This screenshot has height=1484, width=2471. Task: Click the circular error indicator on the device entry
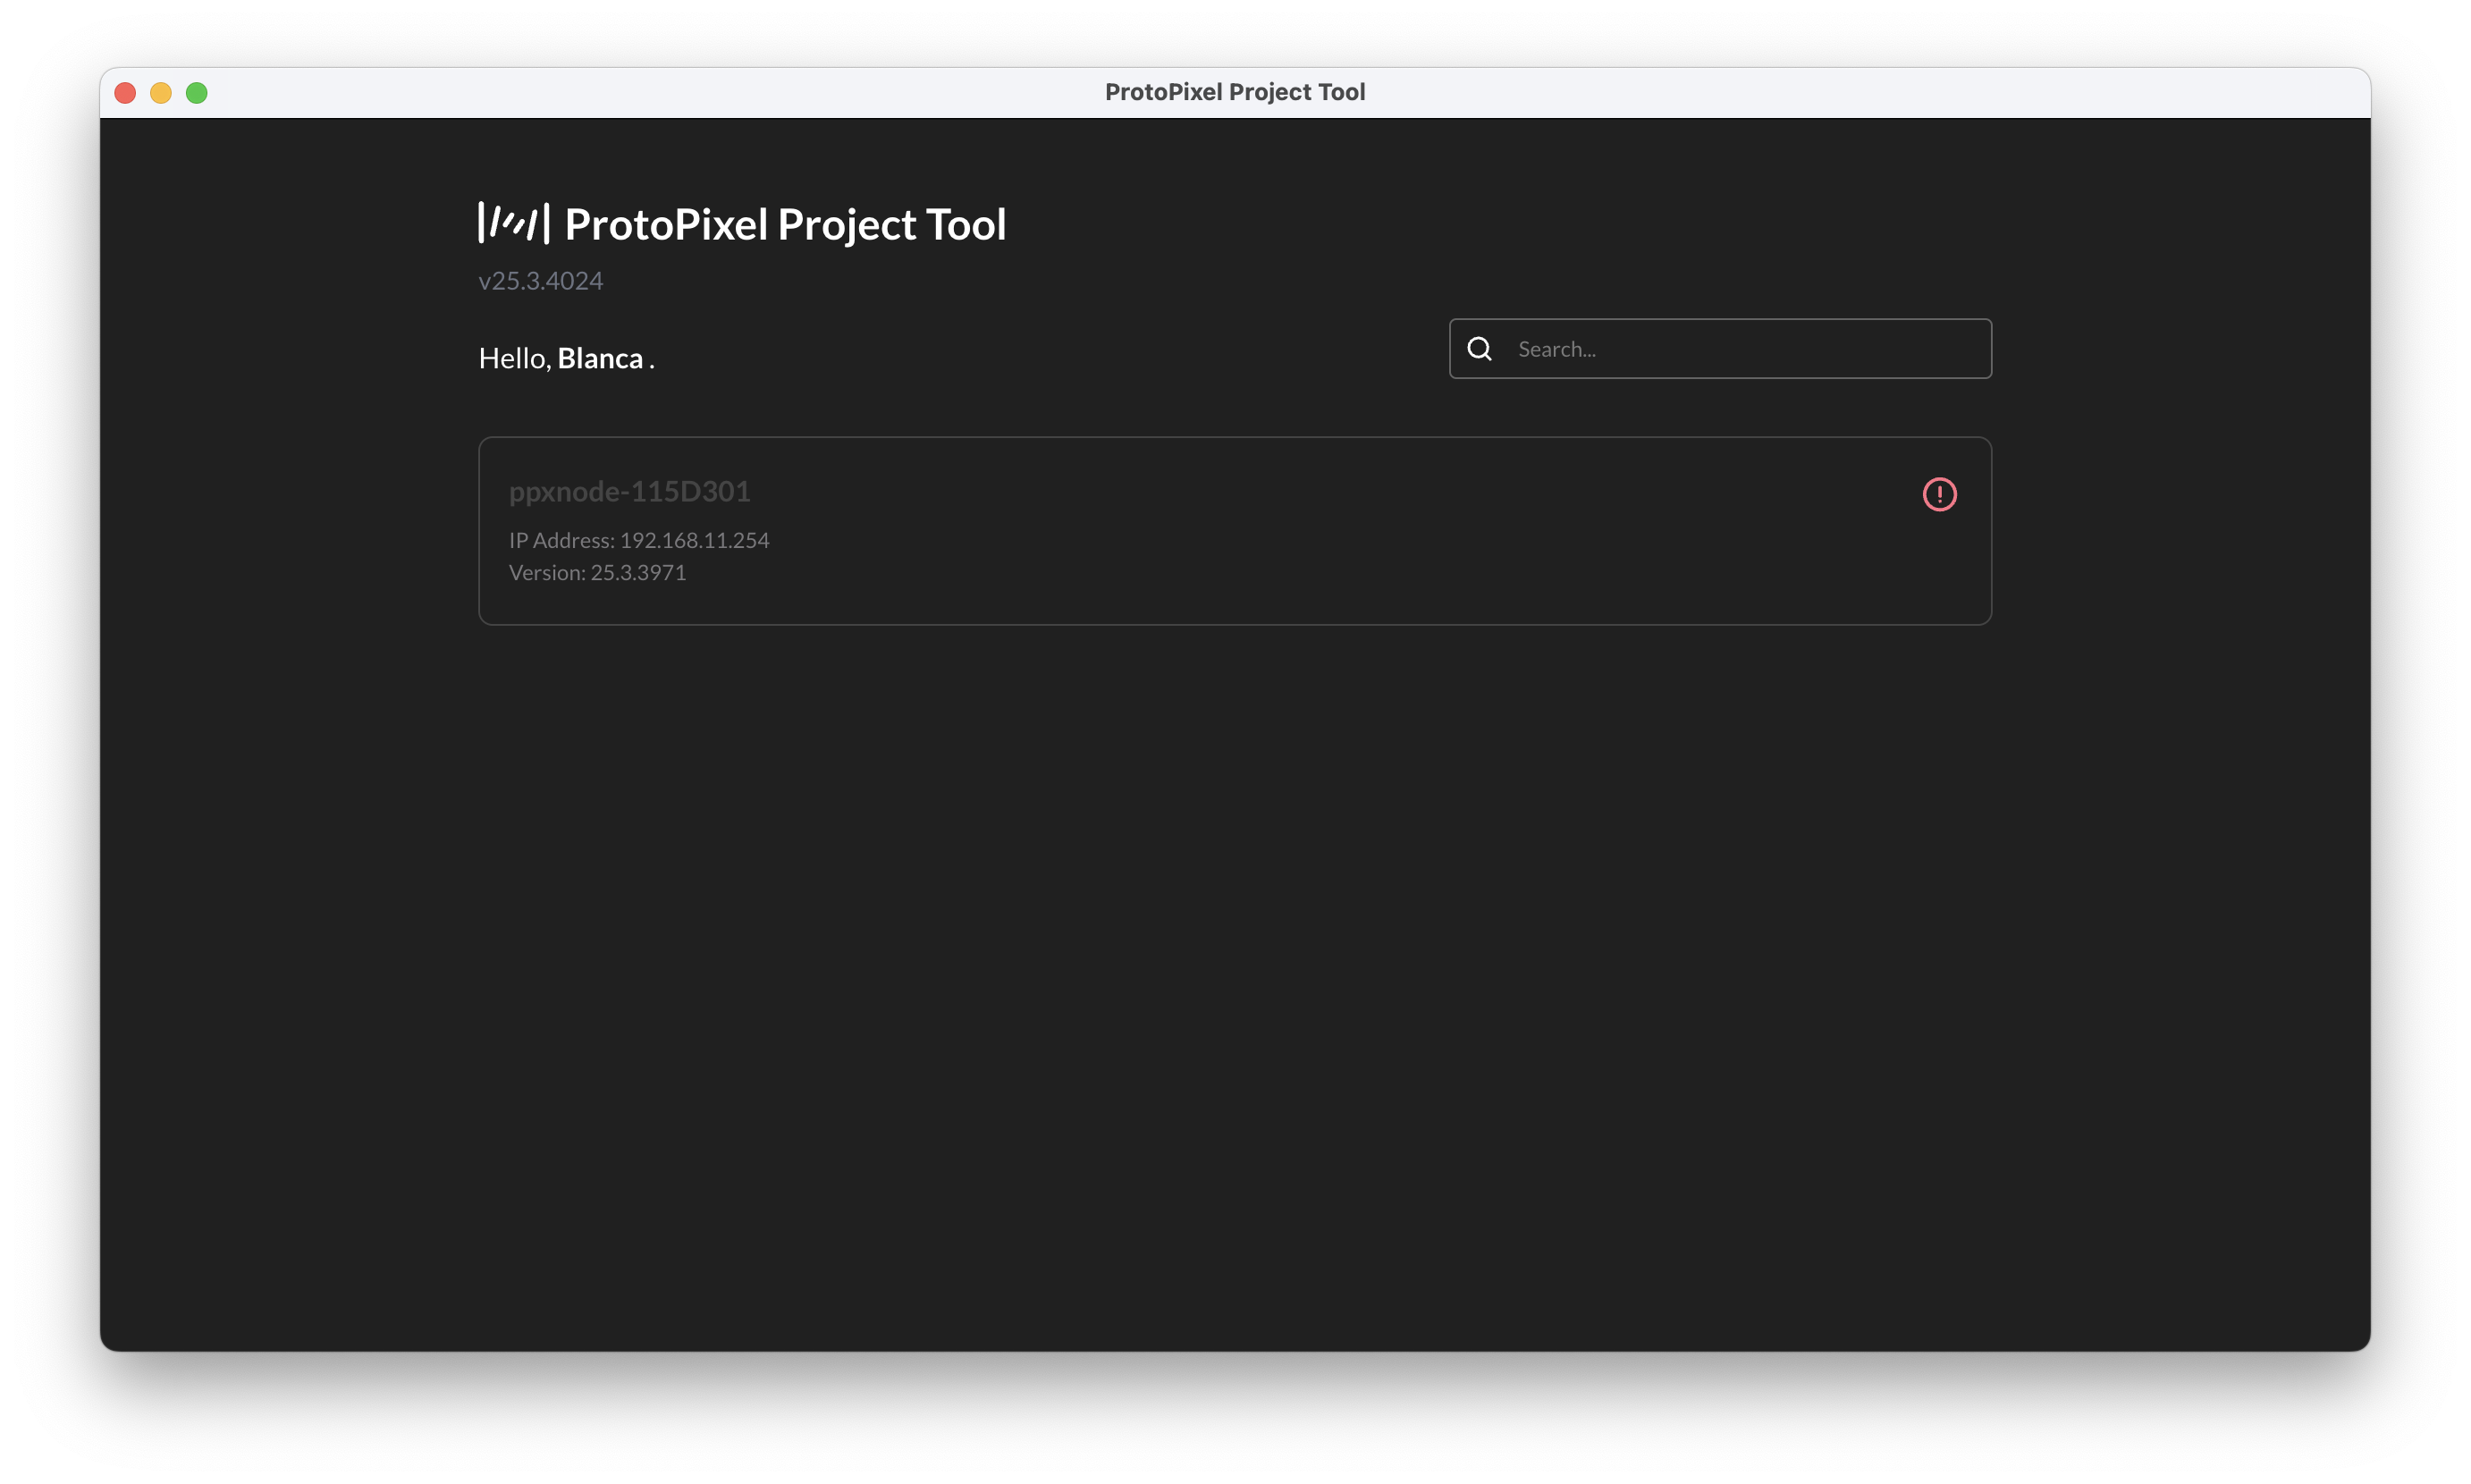[1939, 494]
